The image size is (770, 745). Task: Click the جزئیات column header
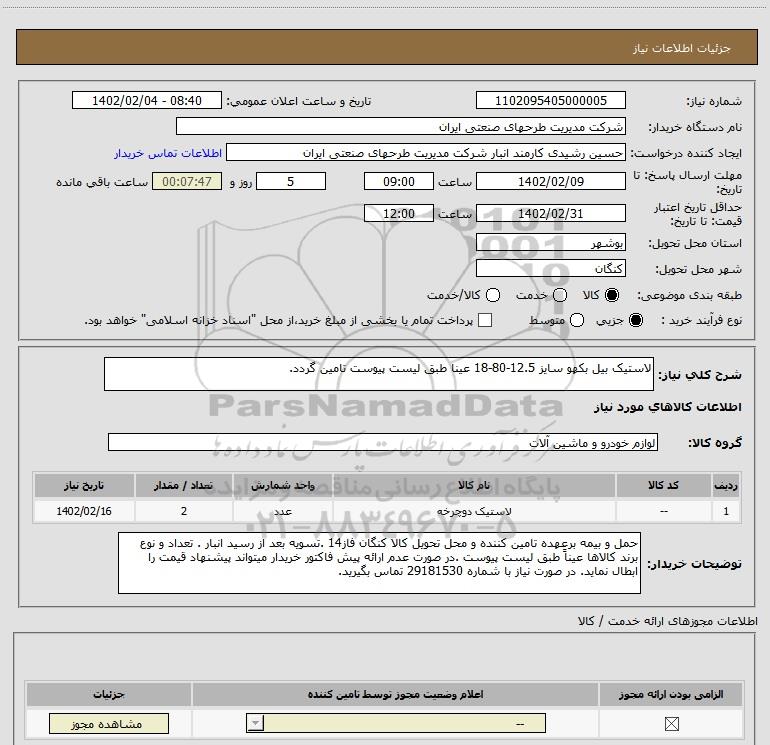coord(109,694)
